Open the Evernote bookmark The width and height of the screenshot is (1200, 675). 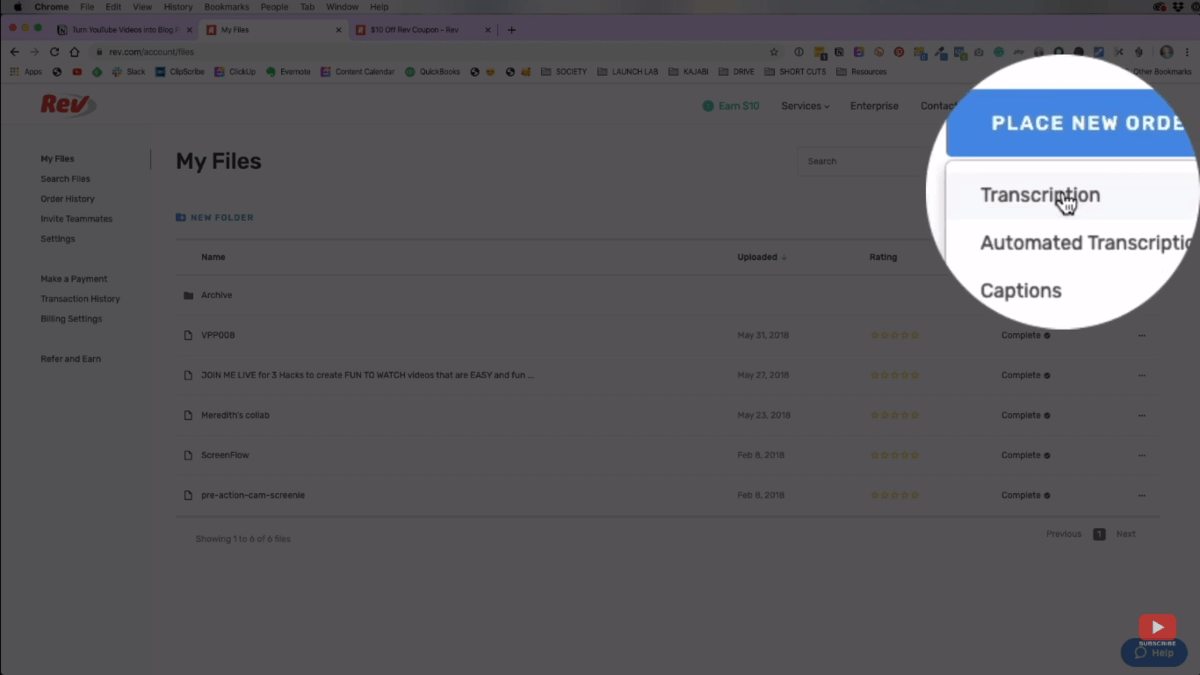coord(288,72)
